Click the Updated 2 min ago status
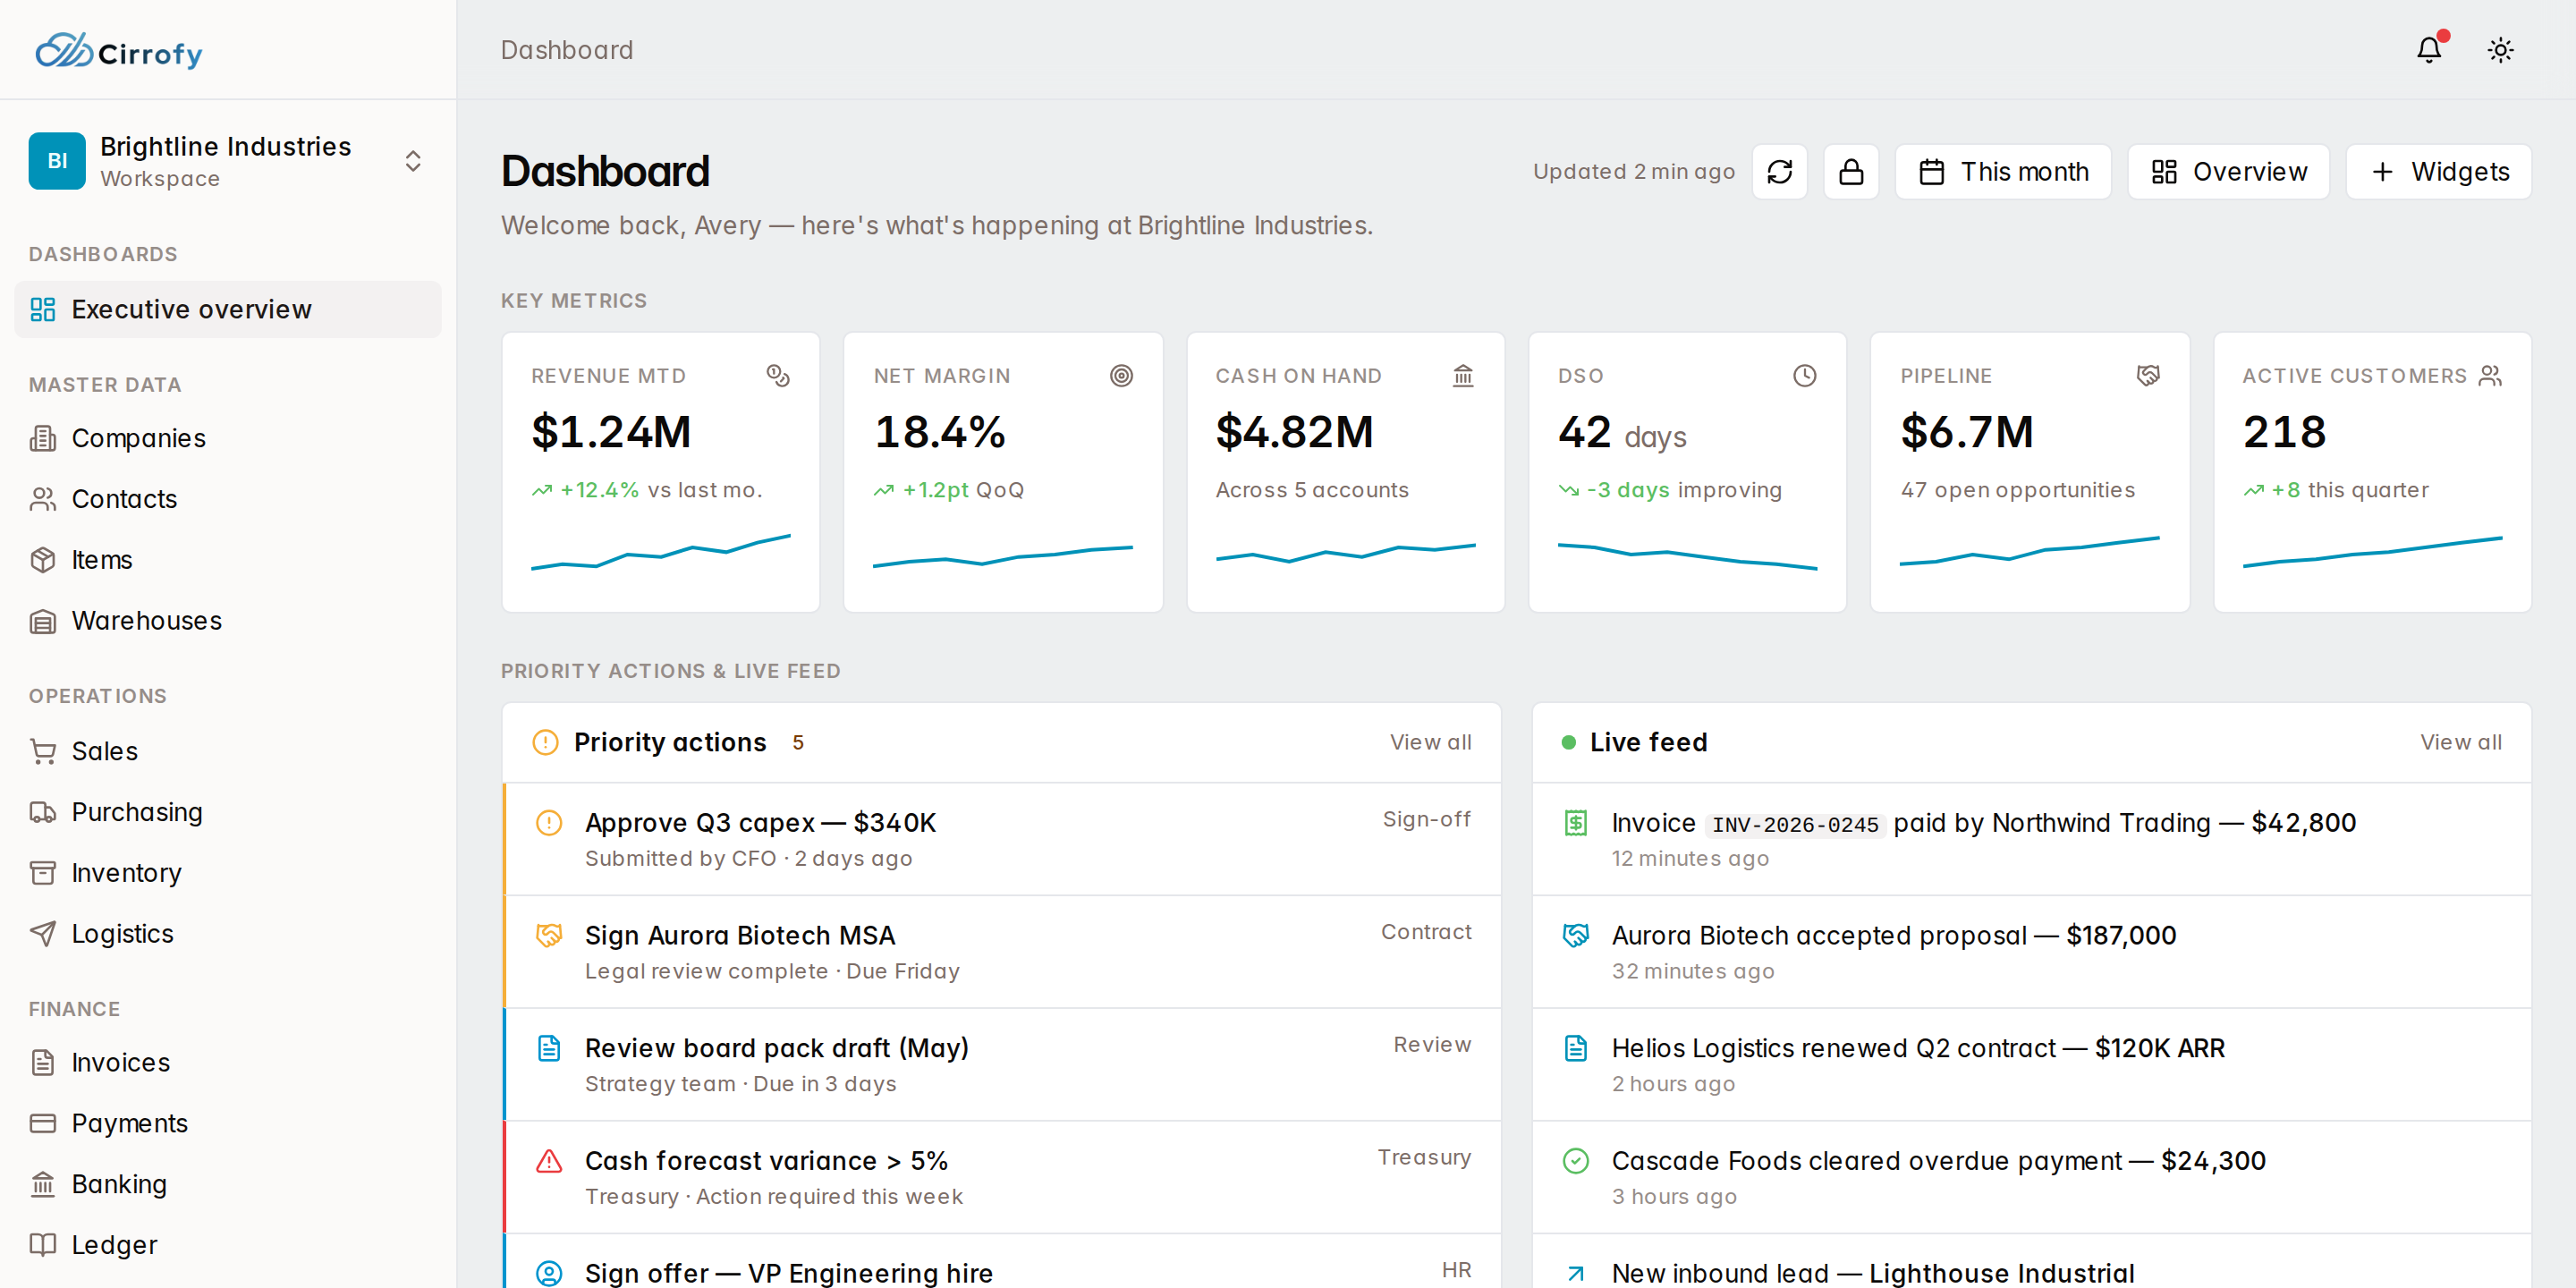 tap(1634, 172)
